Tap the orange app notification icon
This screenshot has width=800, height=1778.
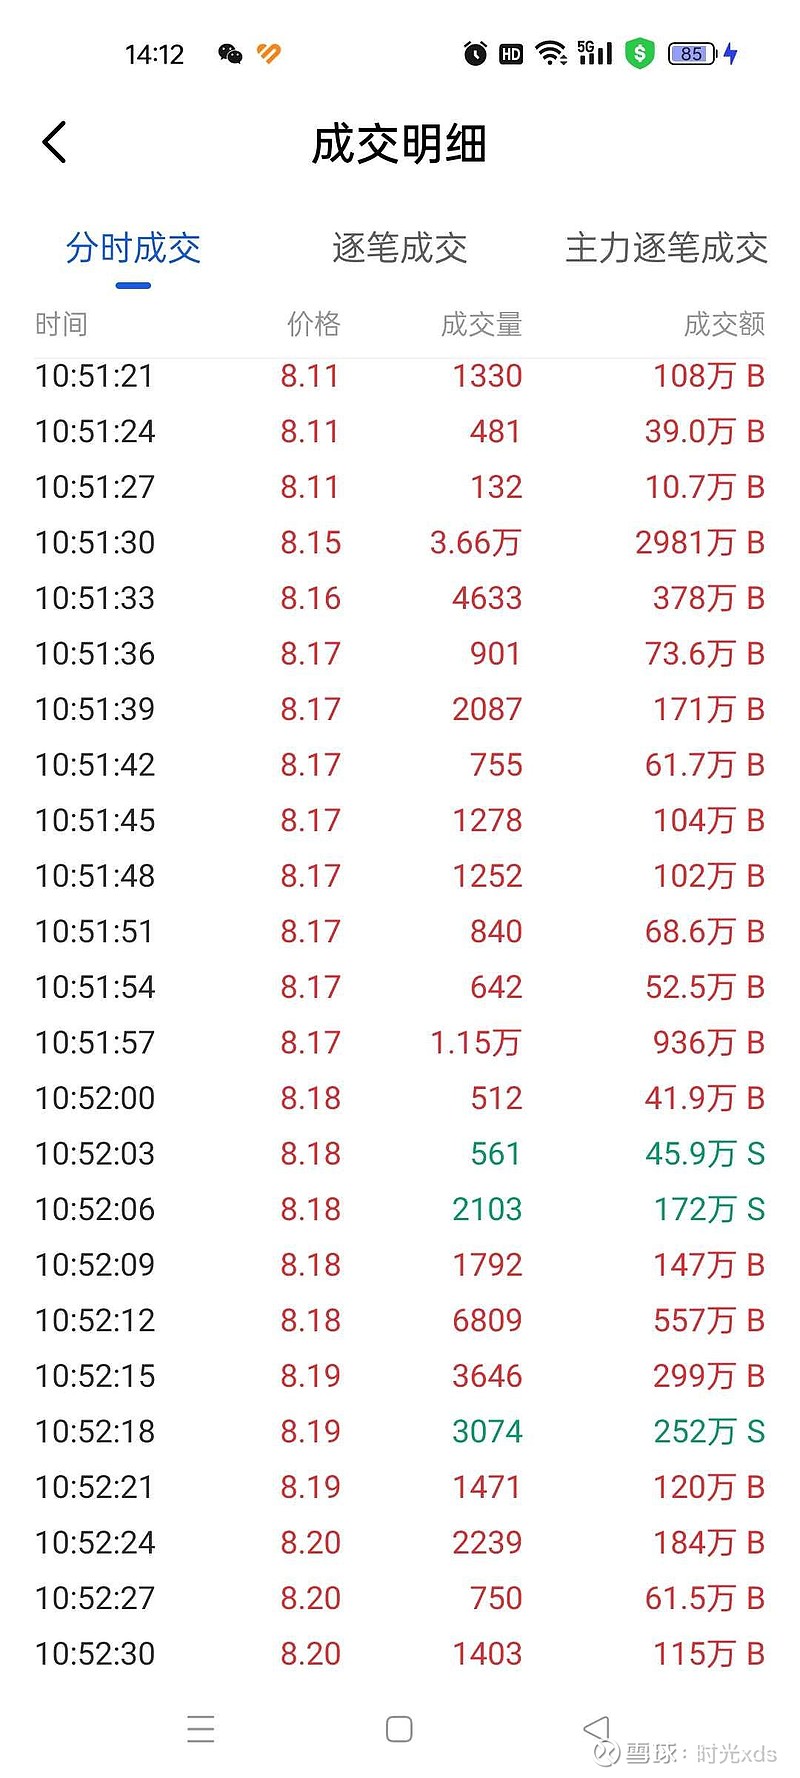(x=269, y=54)
